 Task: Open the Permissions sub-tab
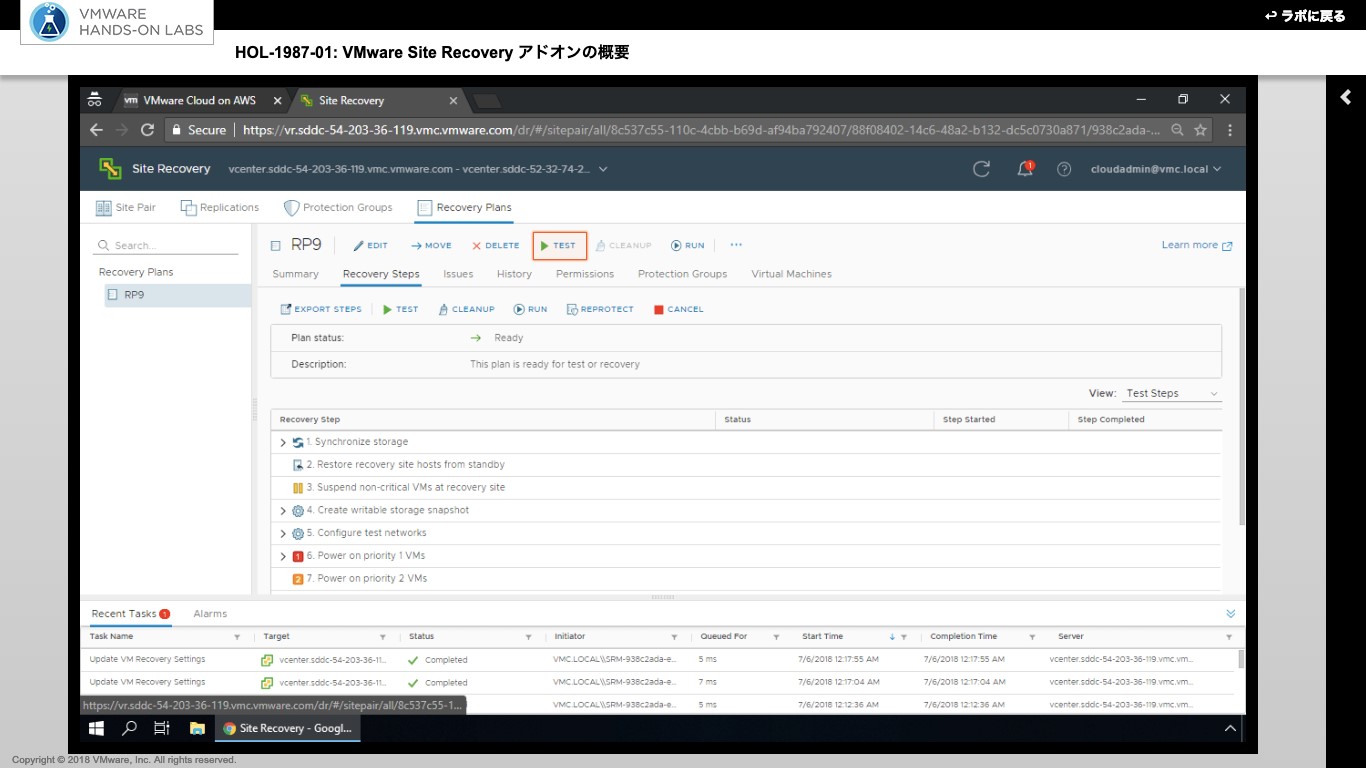tap(585, 274)
